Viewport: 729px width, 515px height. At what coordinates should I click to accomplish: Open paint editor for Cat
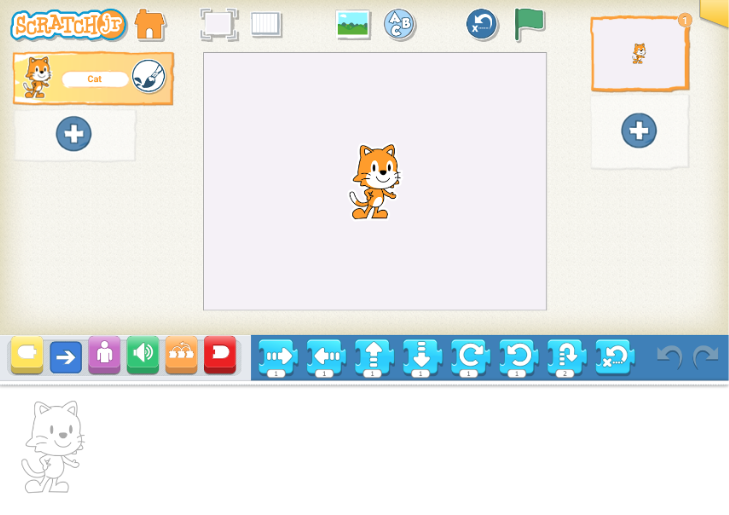coord(149,77)
